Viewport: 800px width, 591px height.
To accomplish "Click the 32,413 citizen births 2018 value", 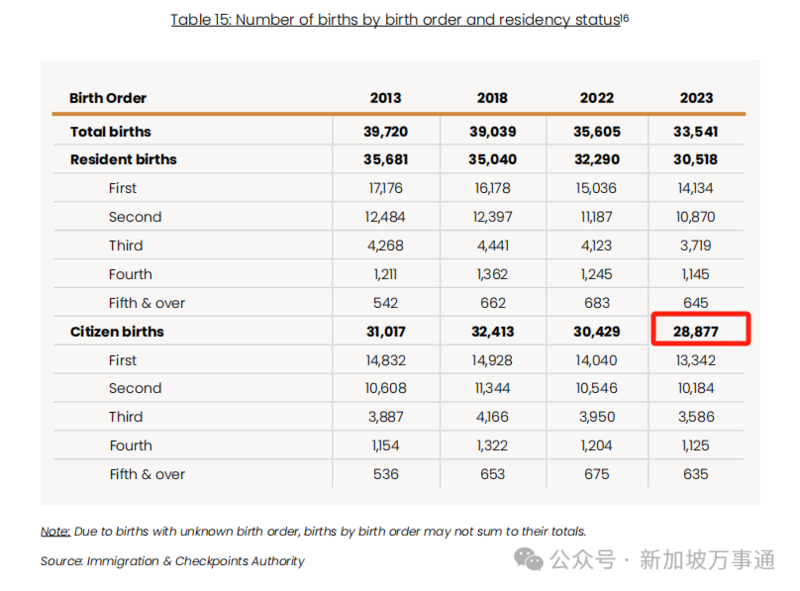I will point(493,332).
